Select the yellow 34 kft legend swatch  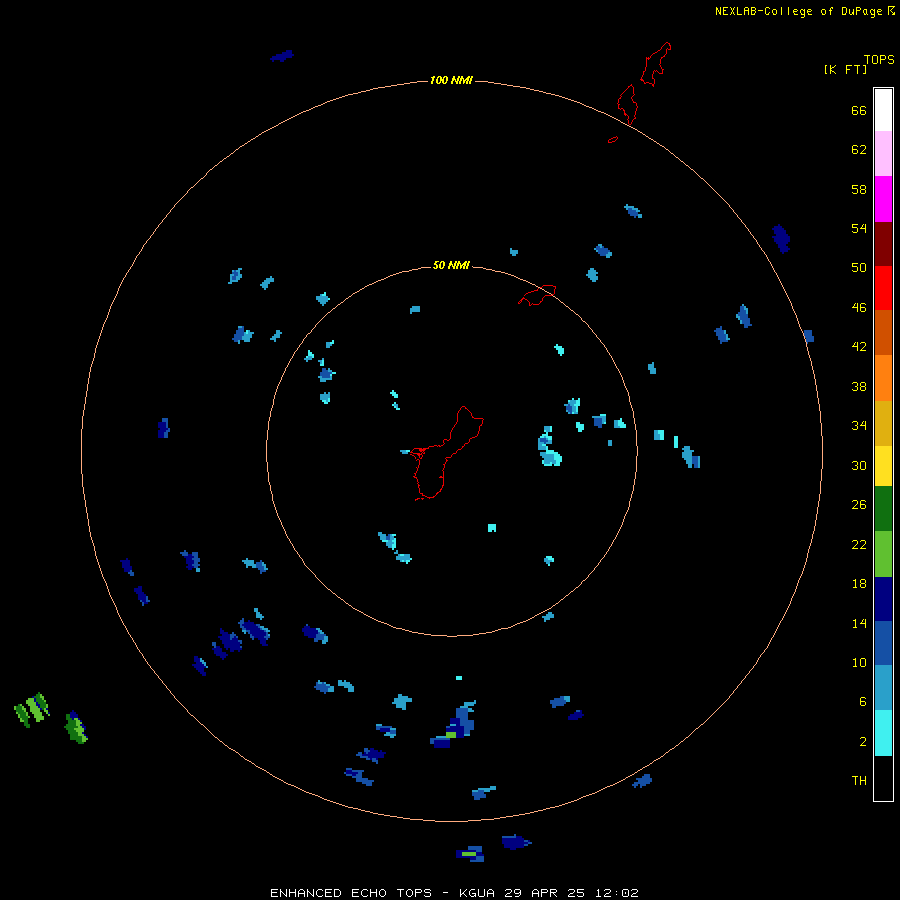[883, 466]
